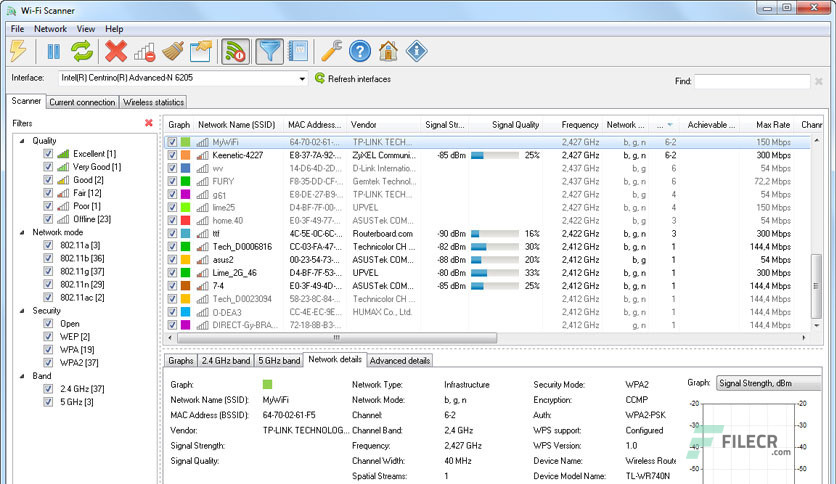
Task: Open the notebook report icon
Action: coord(298,52)
